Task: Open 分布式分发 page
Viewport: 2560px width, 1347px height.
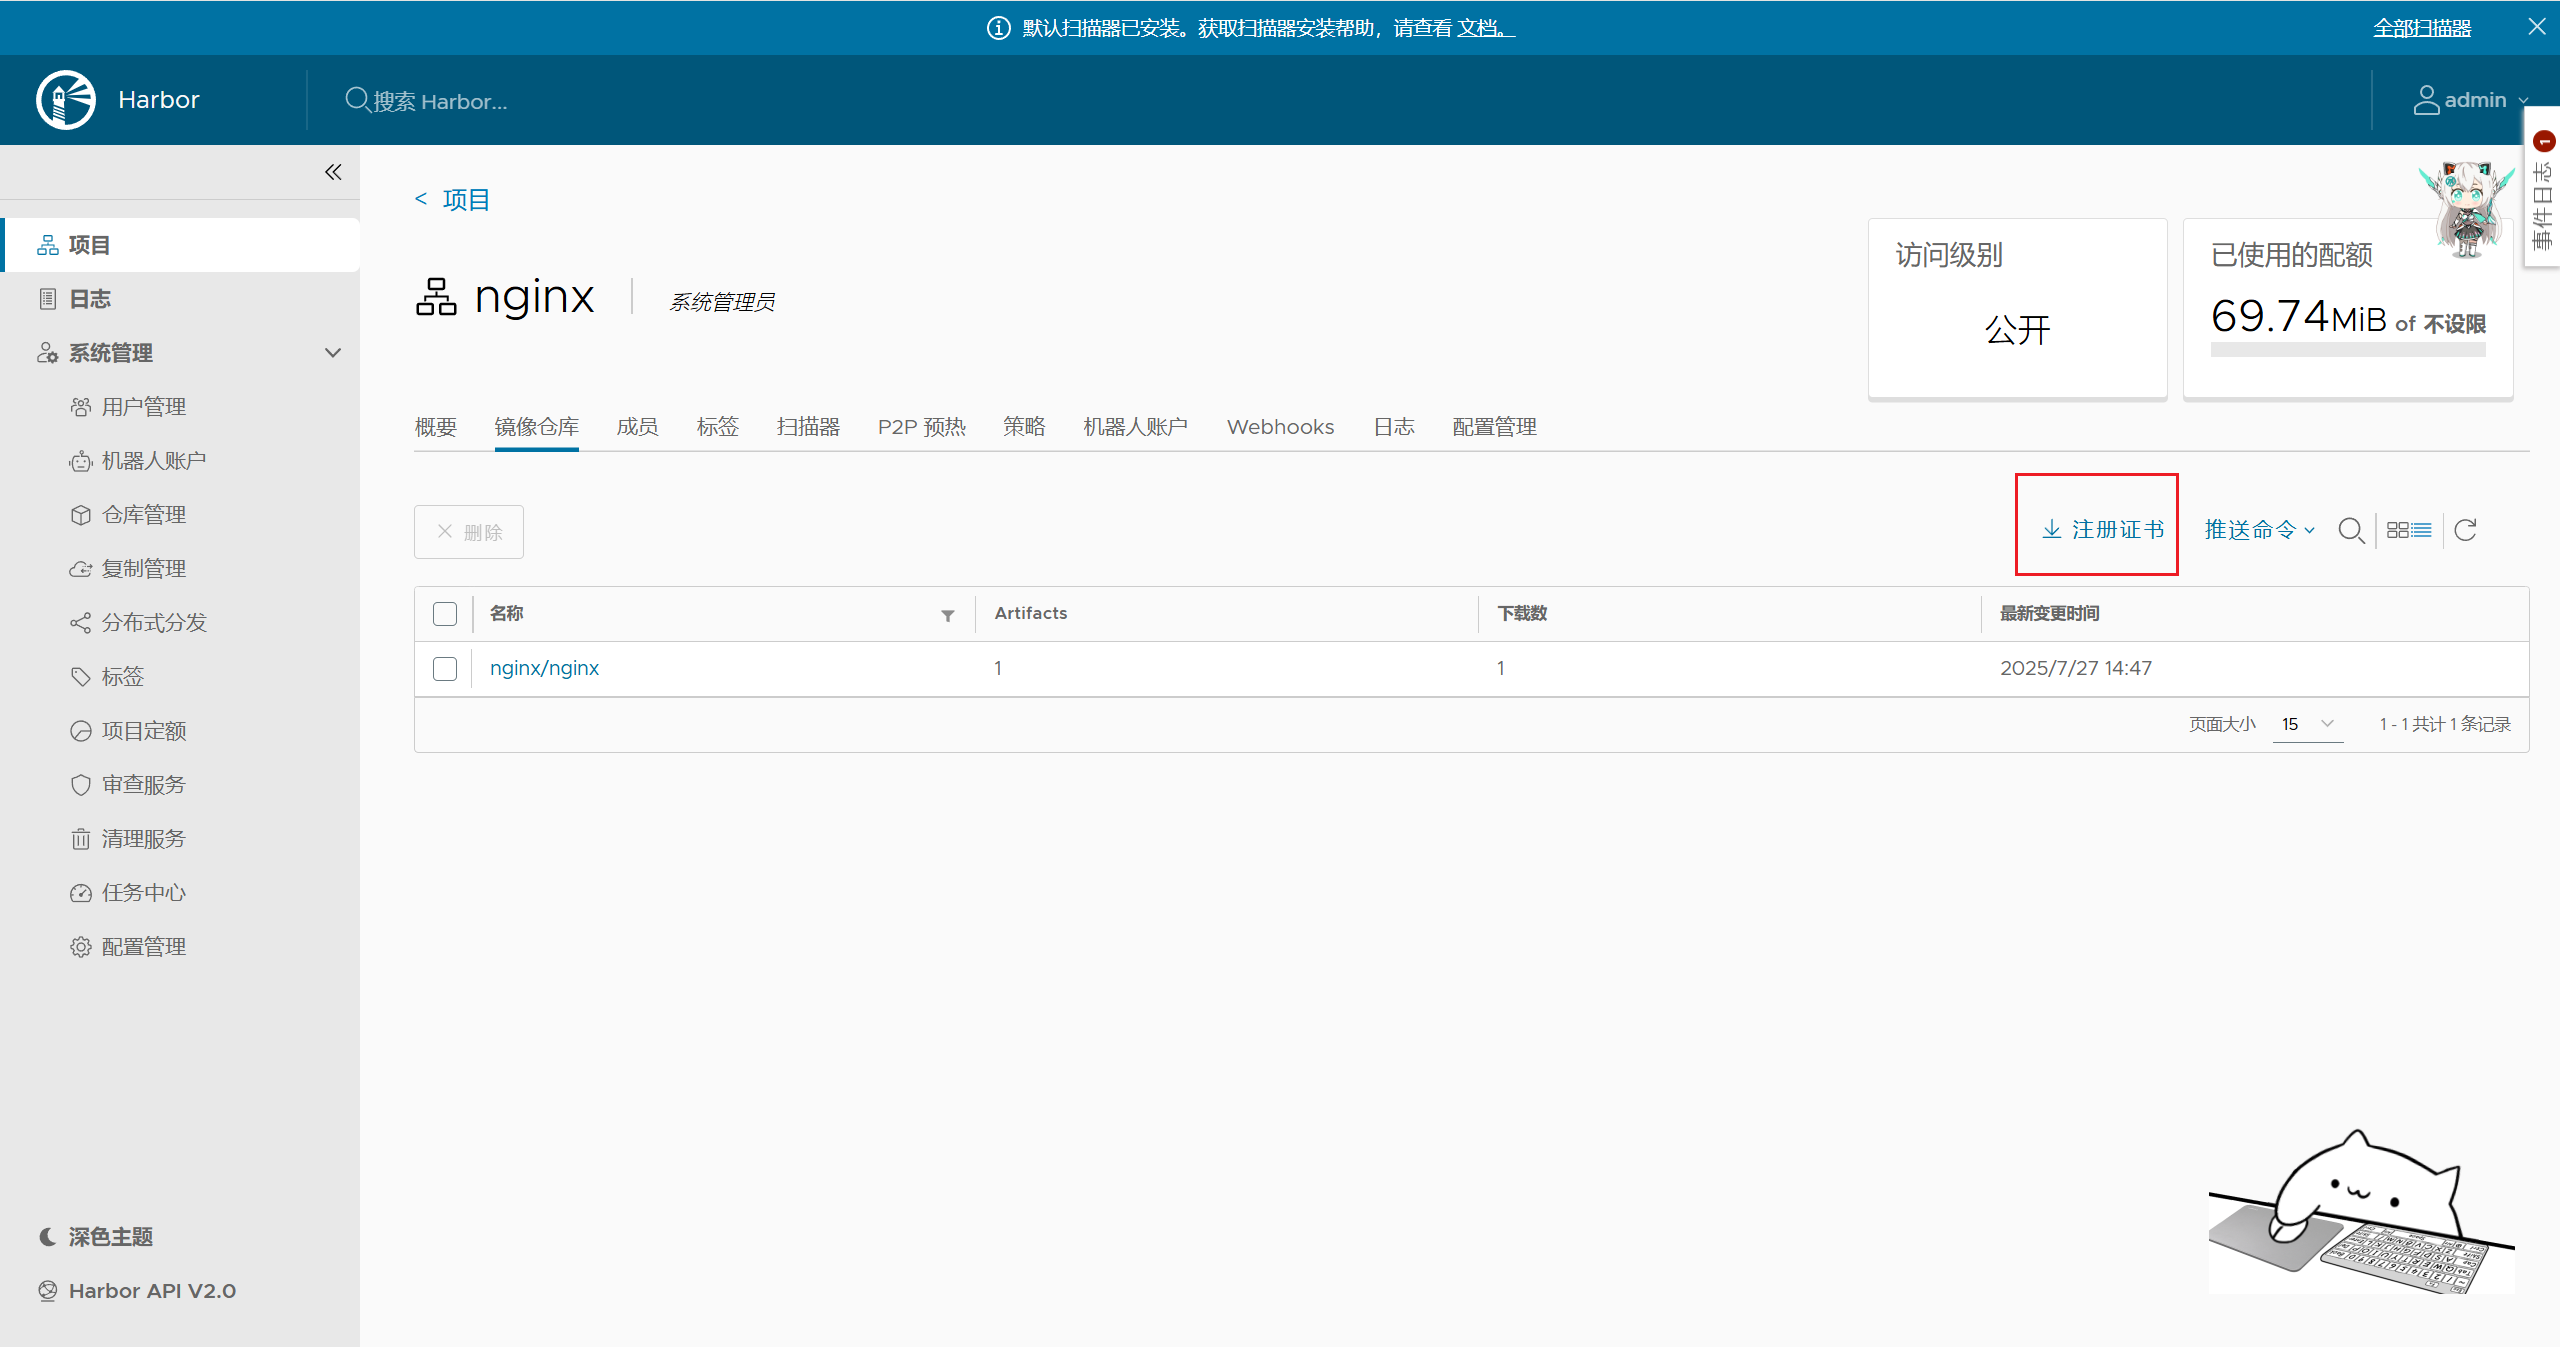Action: coord(154,623)
